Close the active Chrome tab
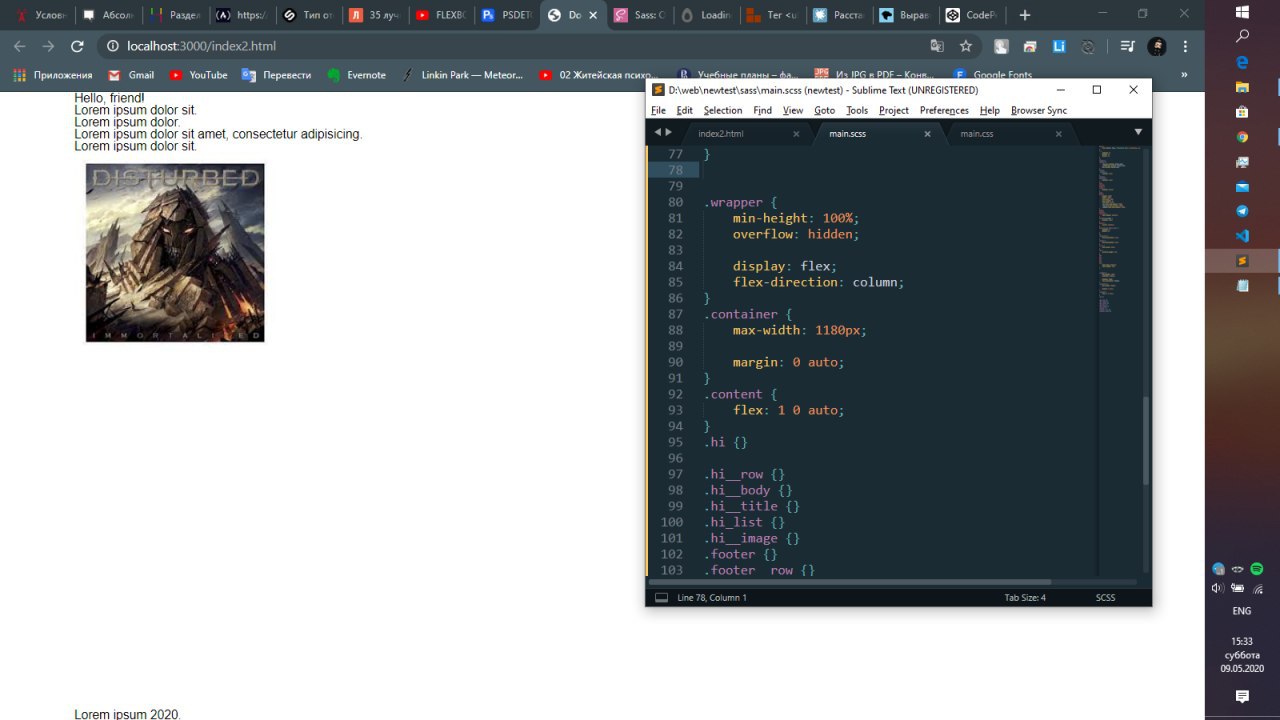Image resolution: width=1280 pixels, height=720 pixels. [594, 15]
